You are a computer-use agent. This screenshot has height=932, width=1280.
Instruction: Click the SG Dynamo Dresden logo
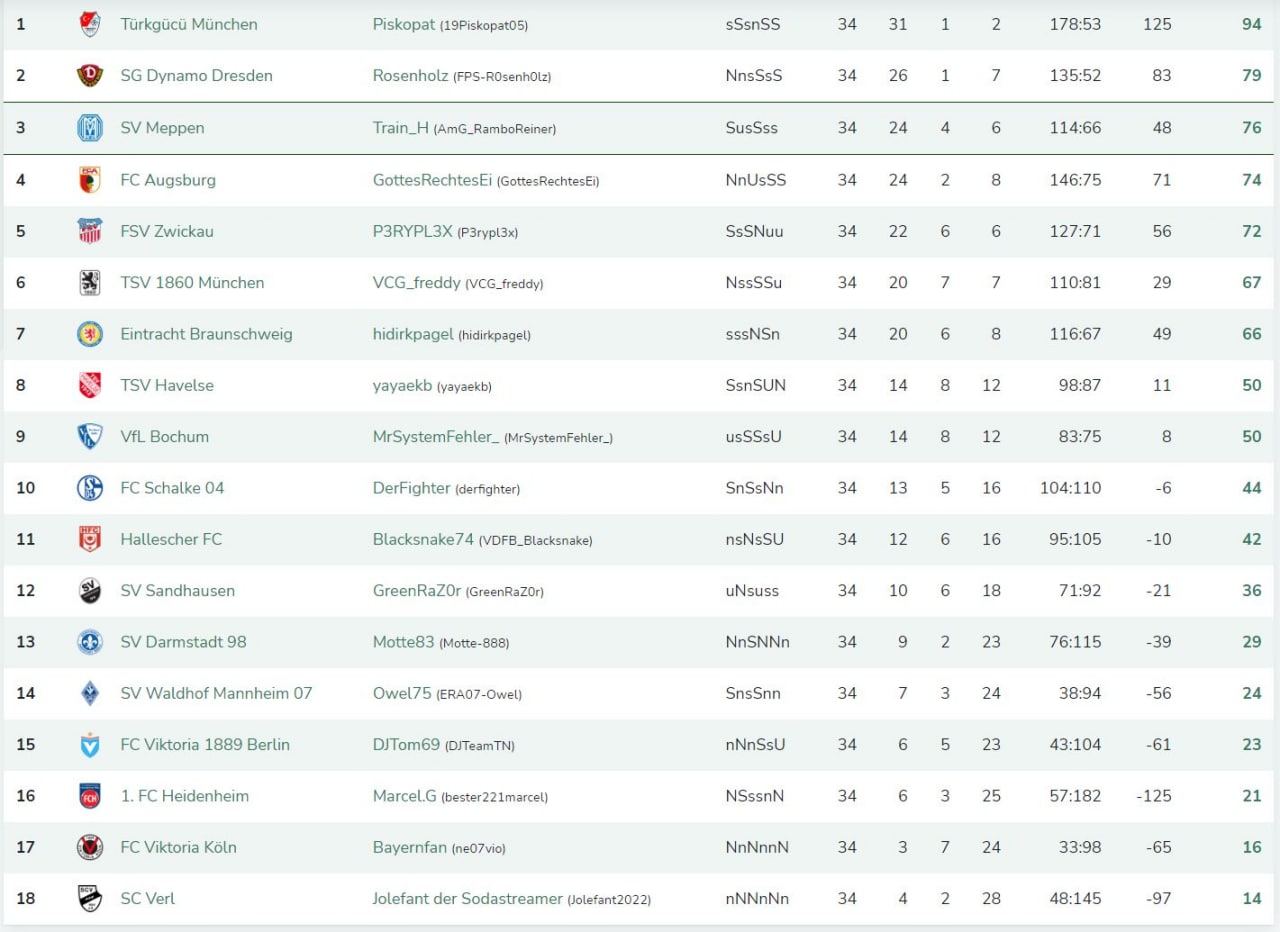(x=90, y=76)
